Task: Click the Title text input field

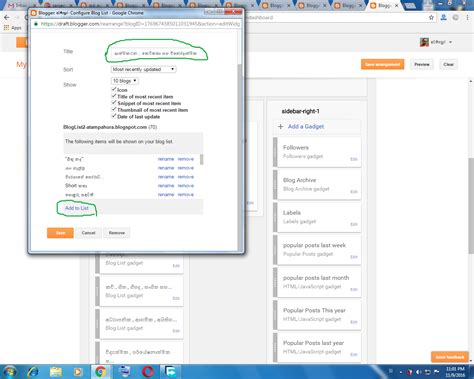Action: pyautogui.click(x=156, y=53)
